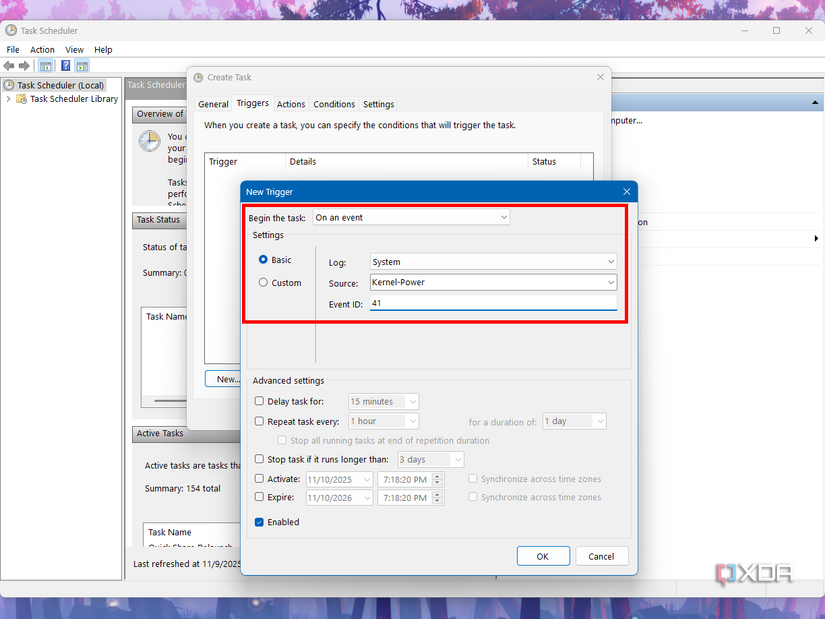Click the back navigation arrow
Viewport: 825px width, 619px height.
pyautogui.click(x=9, y=66)
